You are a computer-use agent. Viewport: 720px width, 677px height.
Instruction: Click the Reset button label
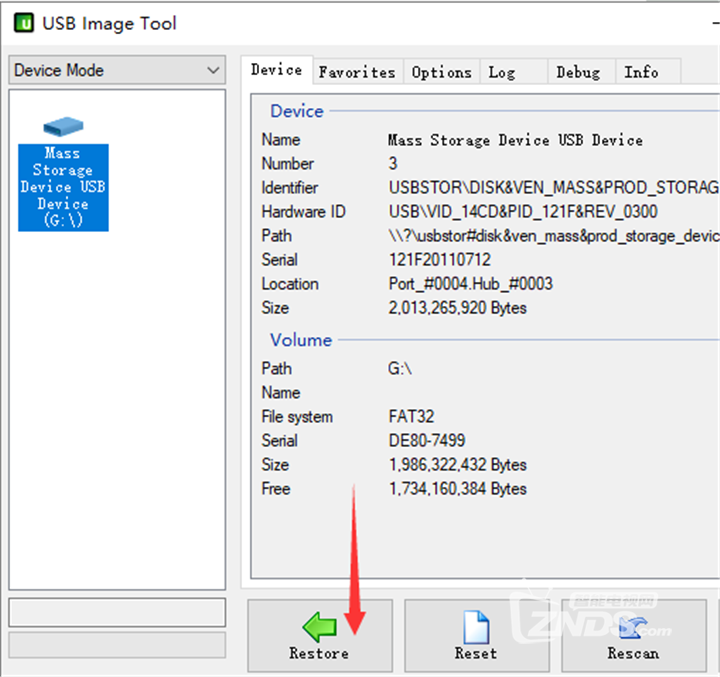(476, 653)
